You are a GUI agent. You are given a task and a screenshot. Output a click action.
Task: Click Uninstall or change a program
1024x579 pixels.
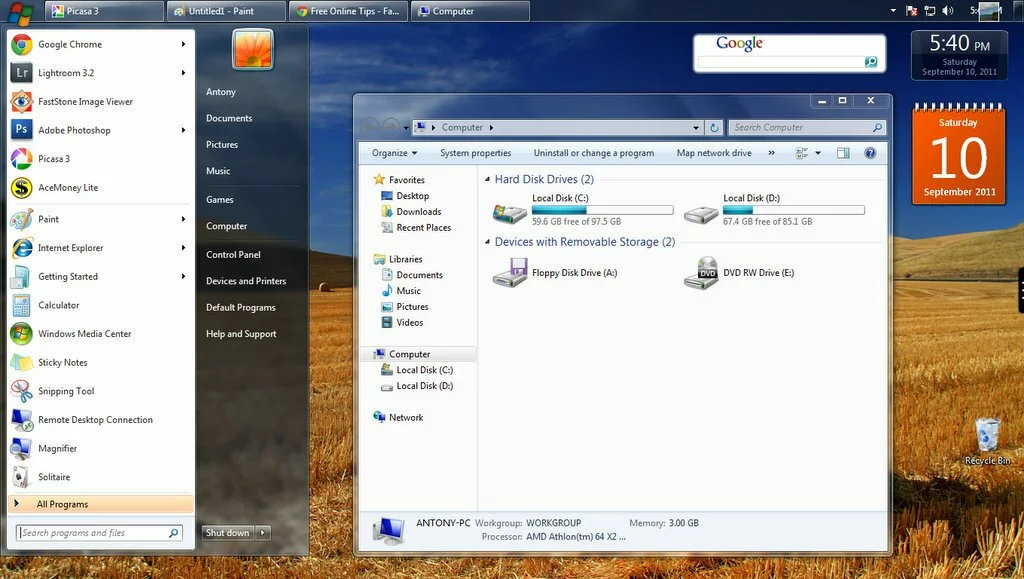pyautogui.click(x=594, y=153)
